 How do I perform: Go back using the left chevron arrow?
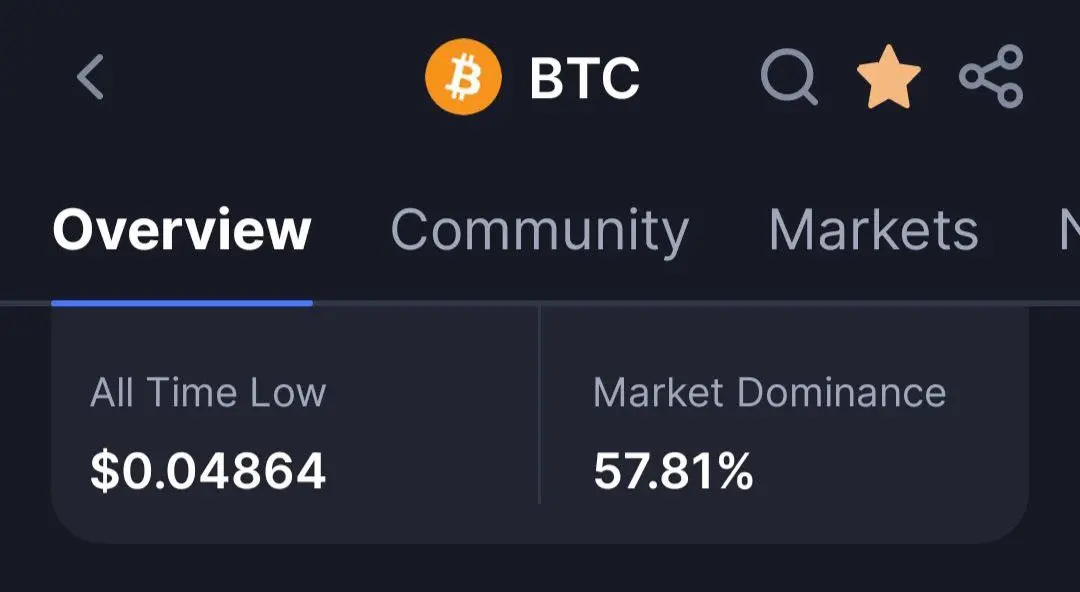pos(90,77)
